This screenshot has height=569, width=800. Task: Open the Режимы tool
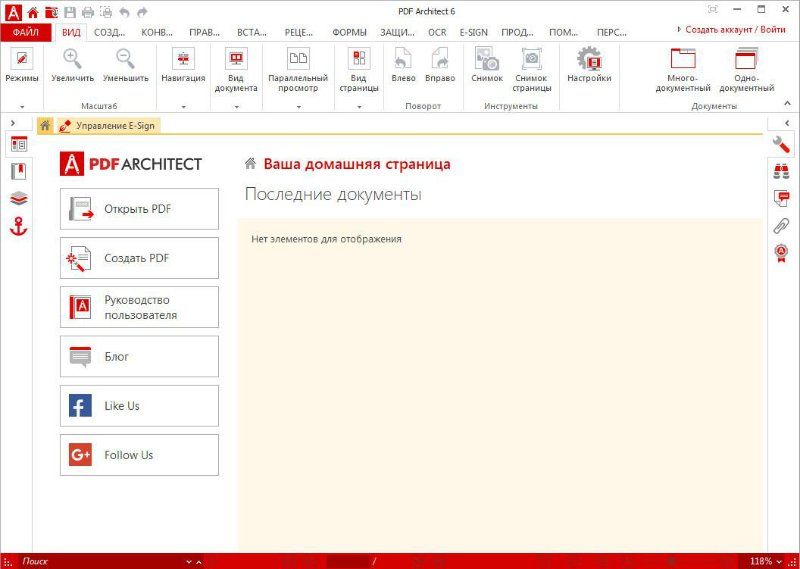[x=22, y=65]
